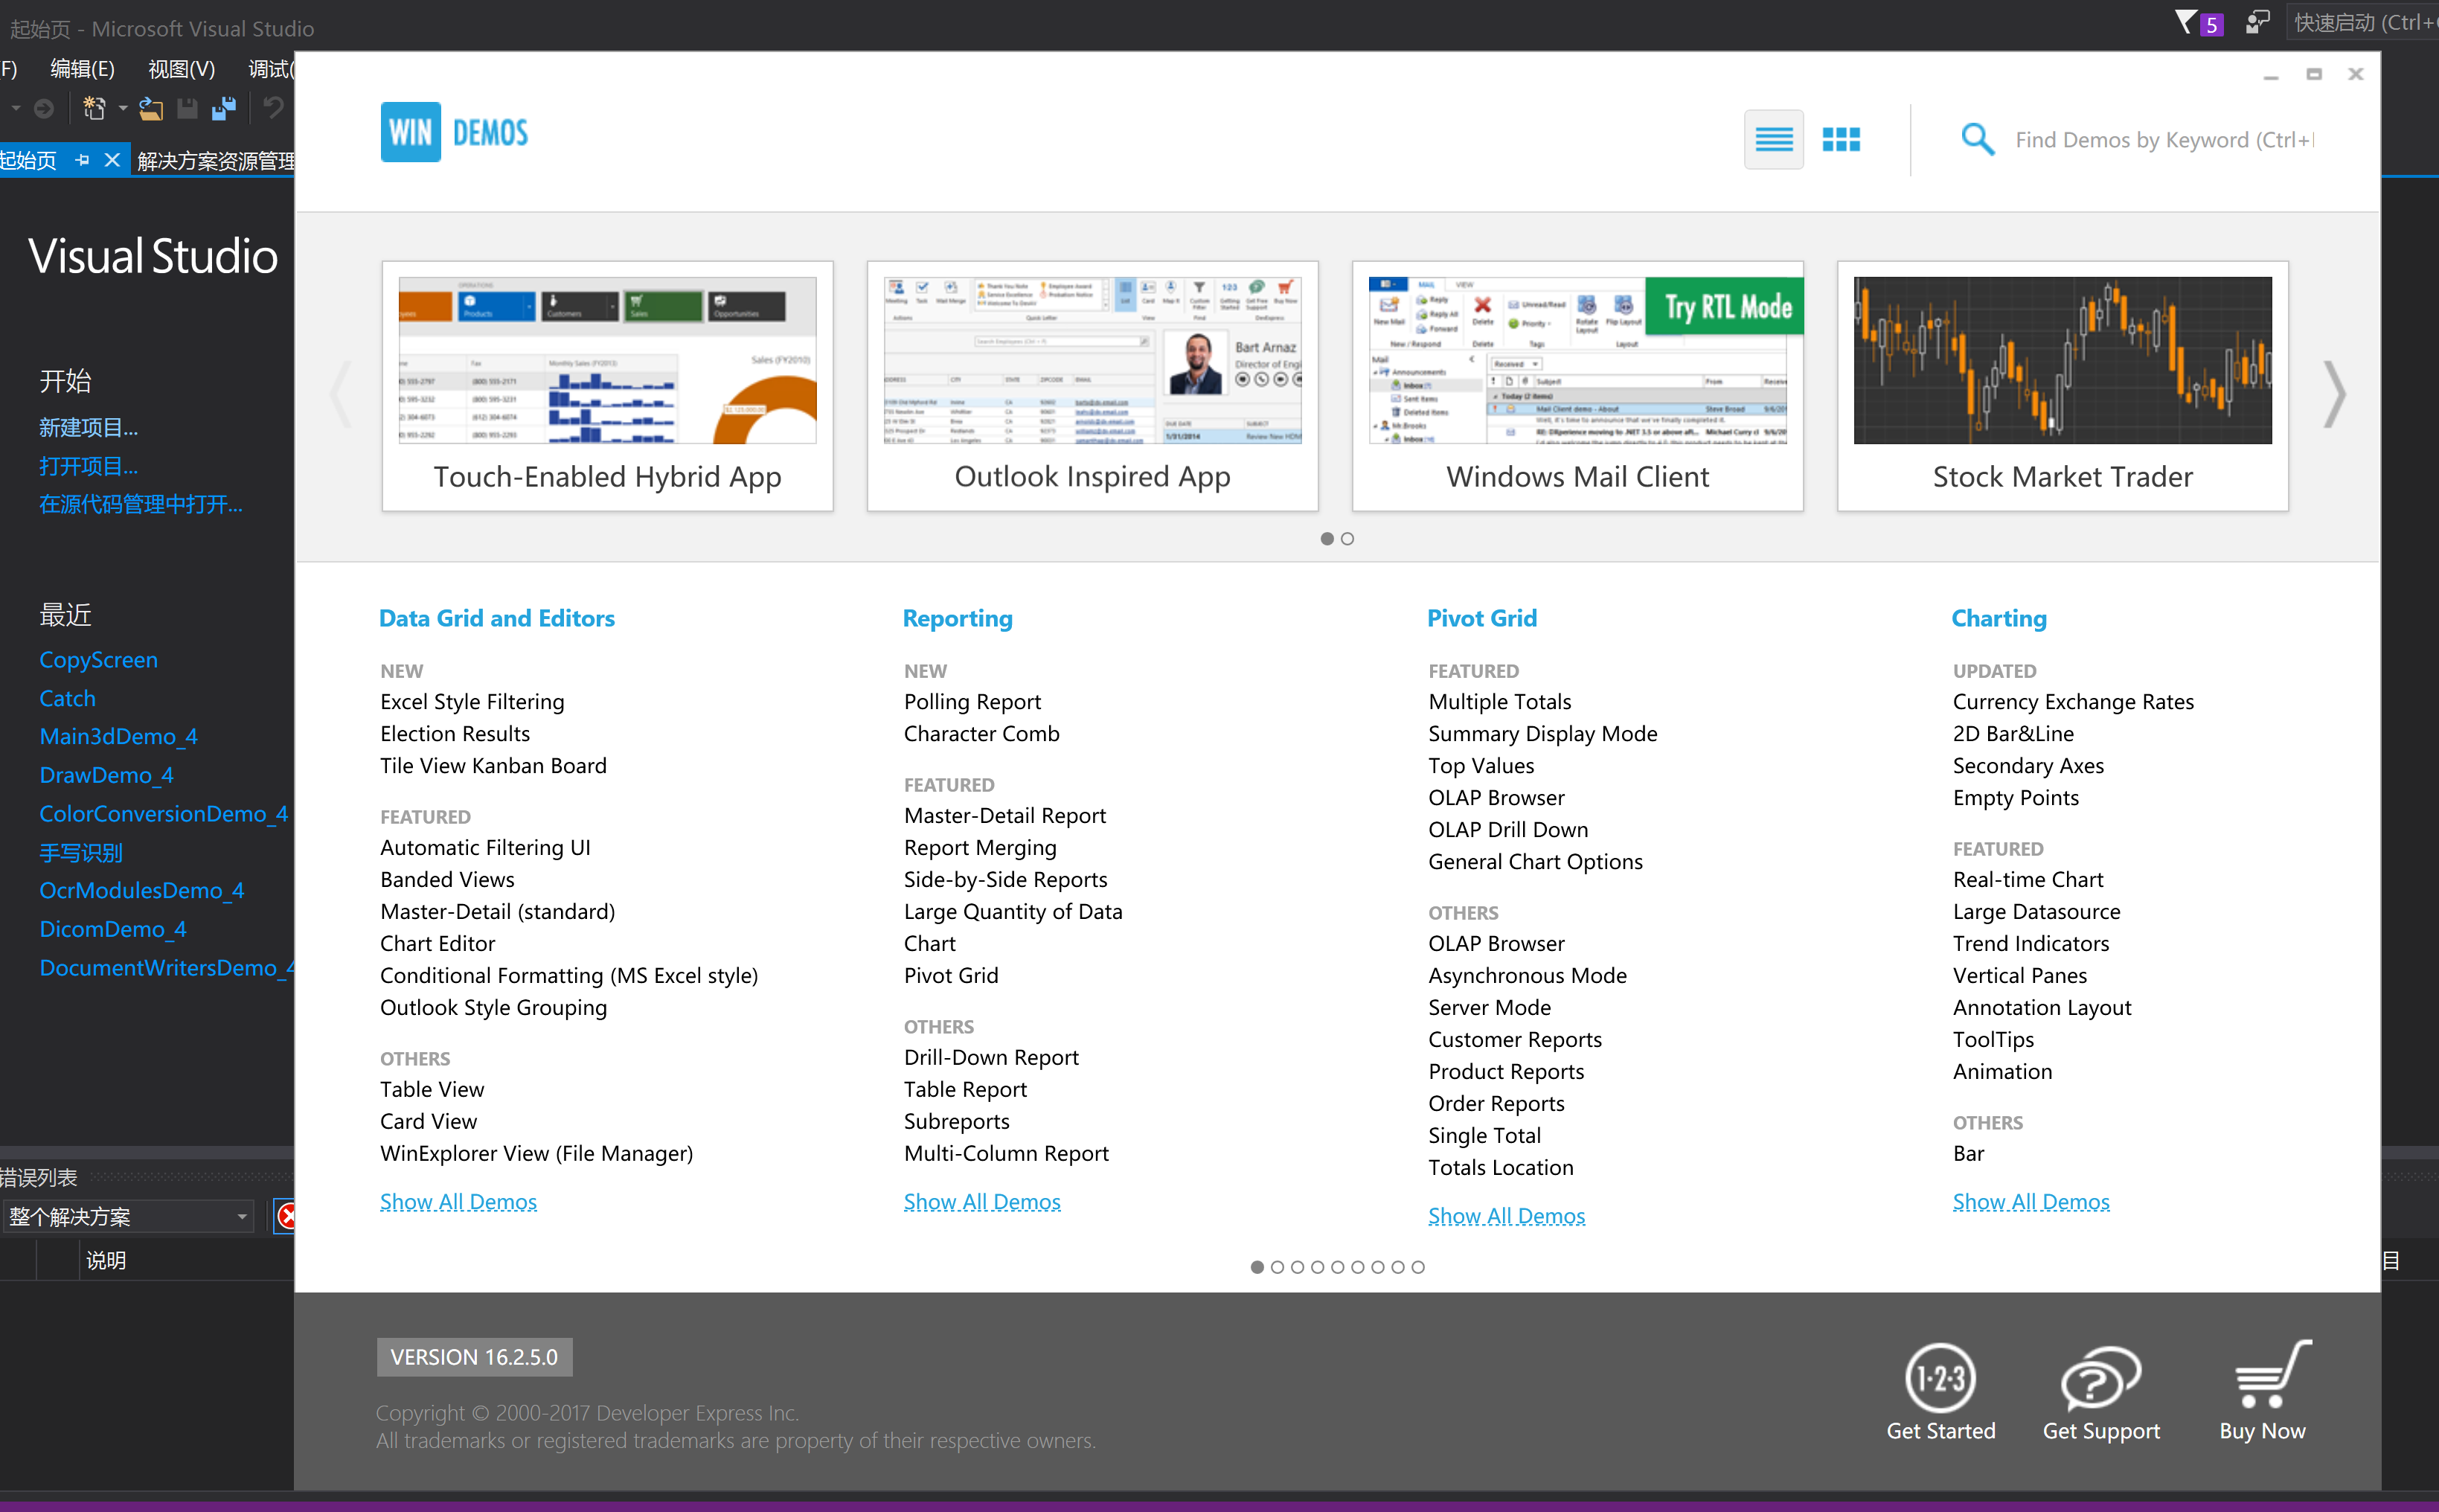Show next featured demos with right chevron

click(x=2334, y=394)
